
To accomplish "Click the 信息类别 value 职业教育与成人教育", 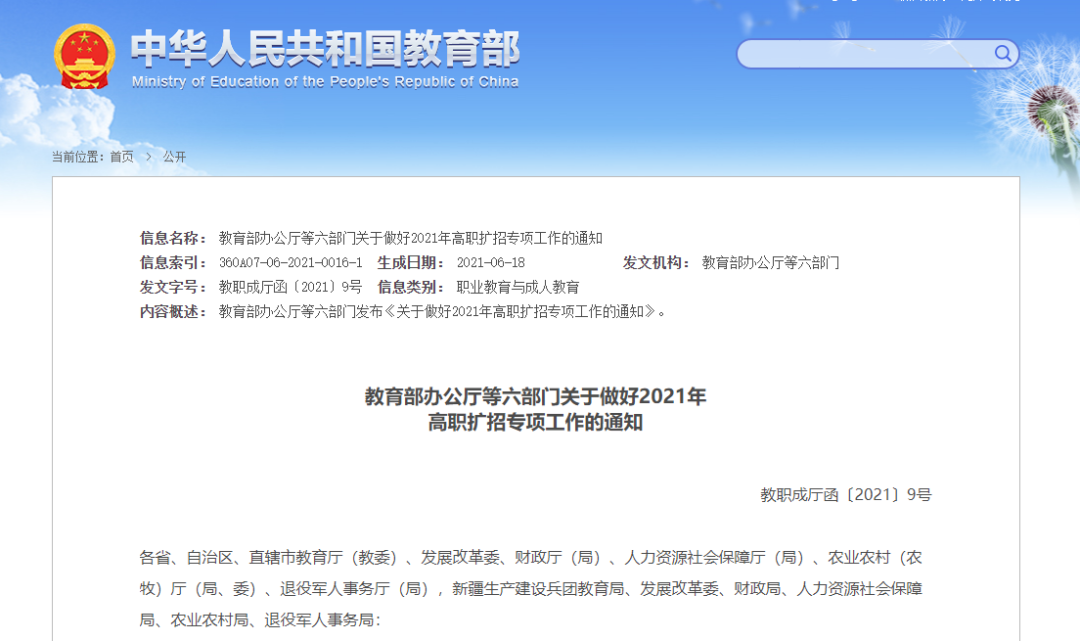I will pyautogui.click(x=517, y=287).
